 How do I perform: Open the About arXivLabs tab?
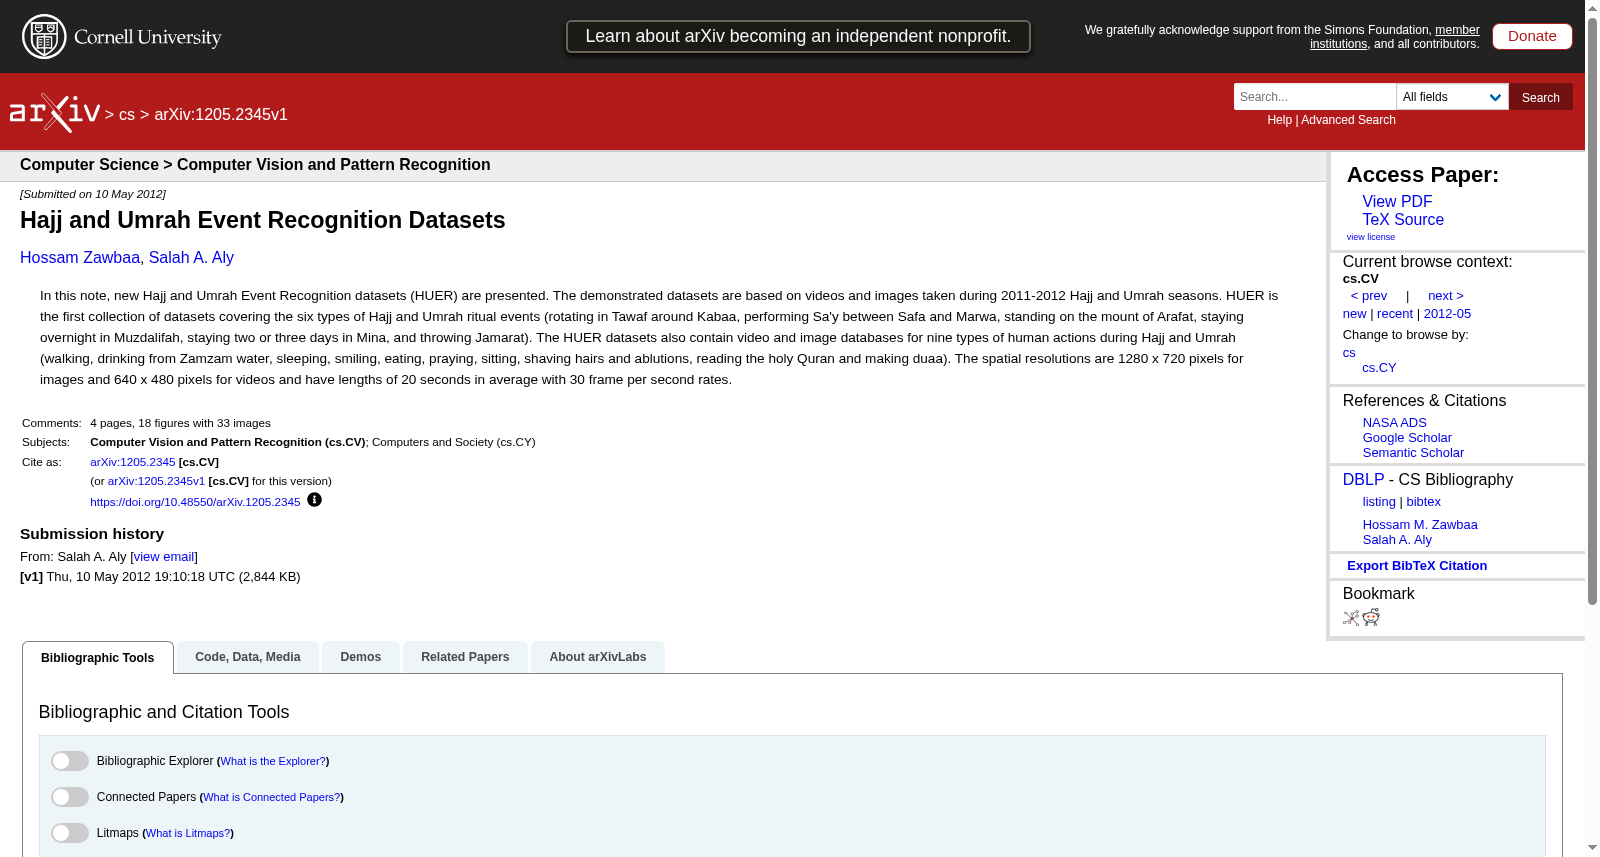point(598,657)
